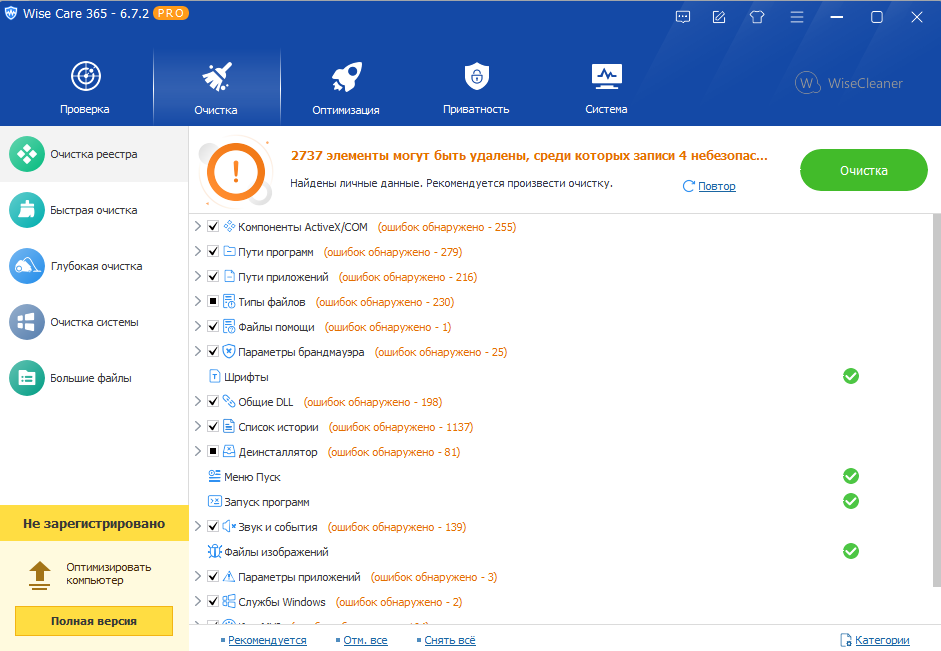
Task: Expand the Компоненты ActiveX/COM category
Action: point(197,226)
